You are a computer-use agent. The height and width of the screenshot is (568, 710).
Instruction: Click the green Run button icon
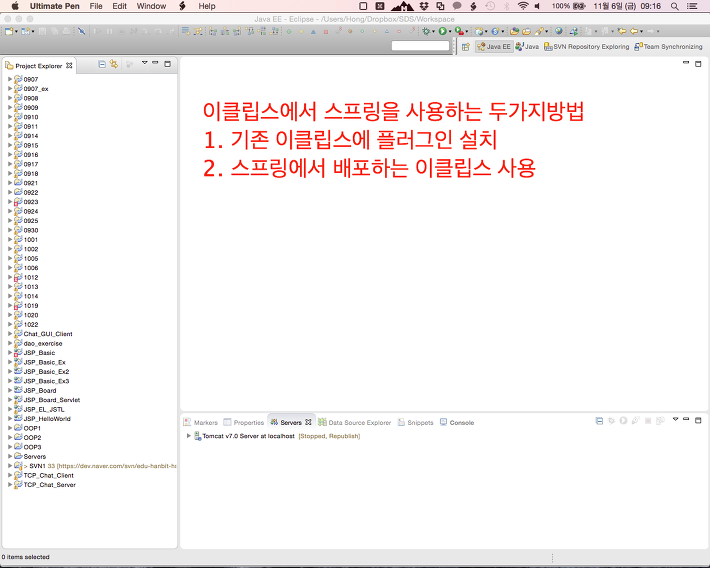pos(442,31)
